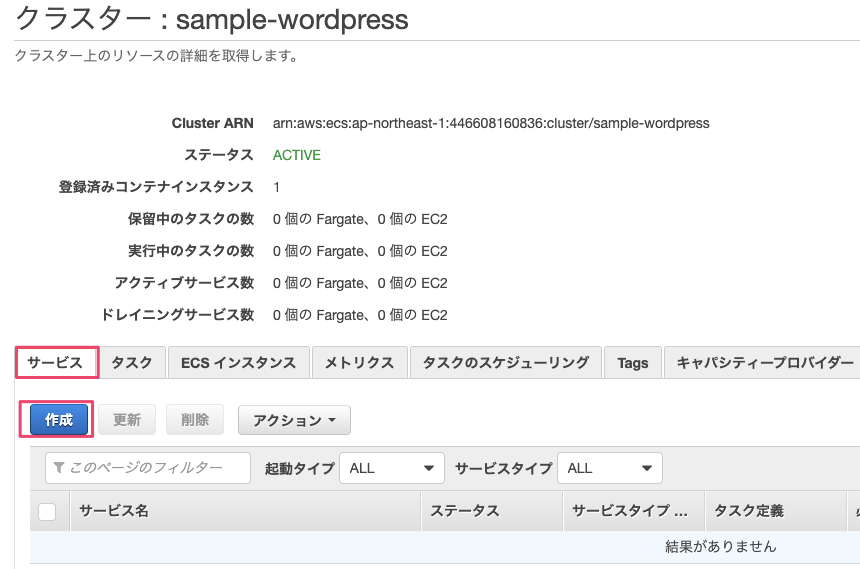Viewport: 860px width, 569px height.
Task: Click the 削除 button
Action: coord(195,420)
